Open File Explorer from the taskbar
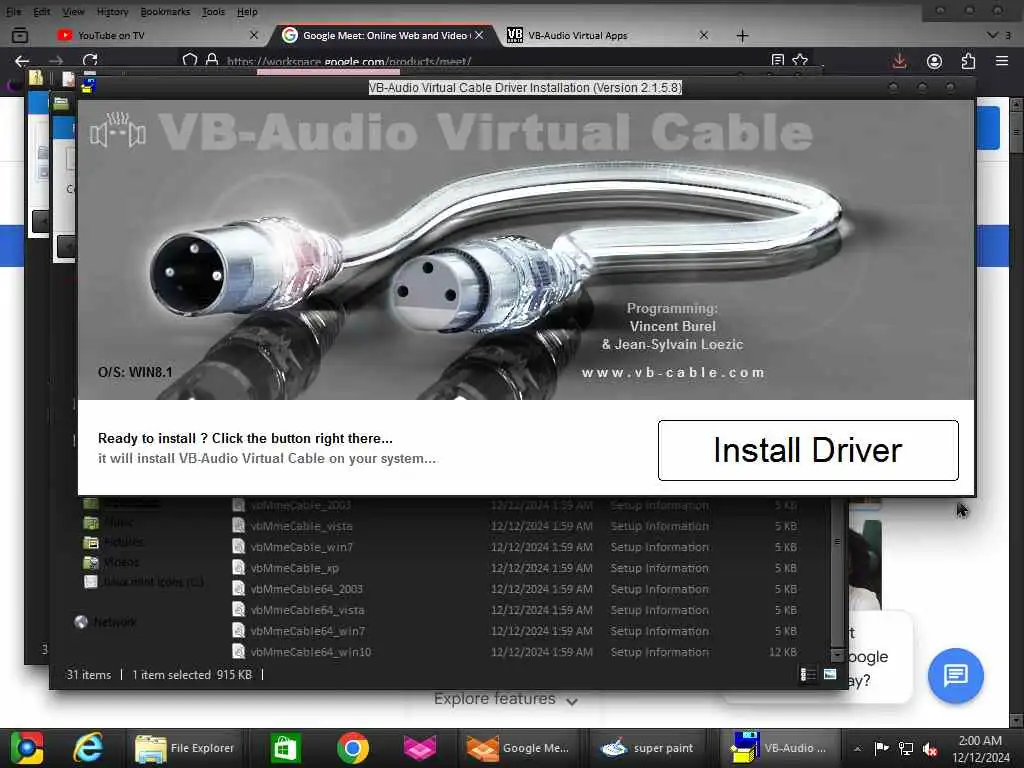The width and height of the screenshot is (1024, 768). point(185,748)
